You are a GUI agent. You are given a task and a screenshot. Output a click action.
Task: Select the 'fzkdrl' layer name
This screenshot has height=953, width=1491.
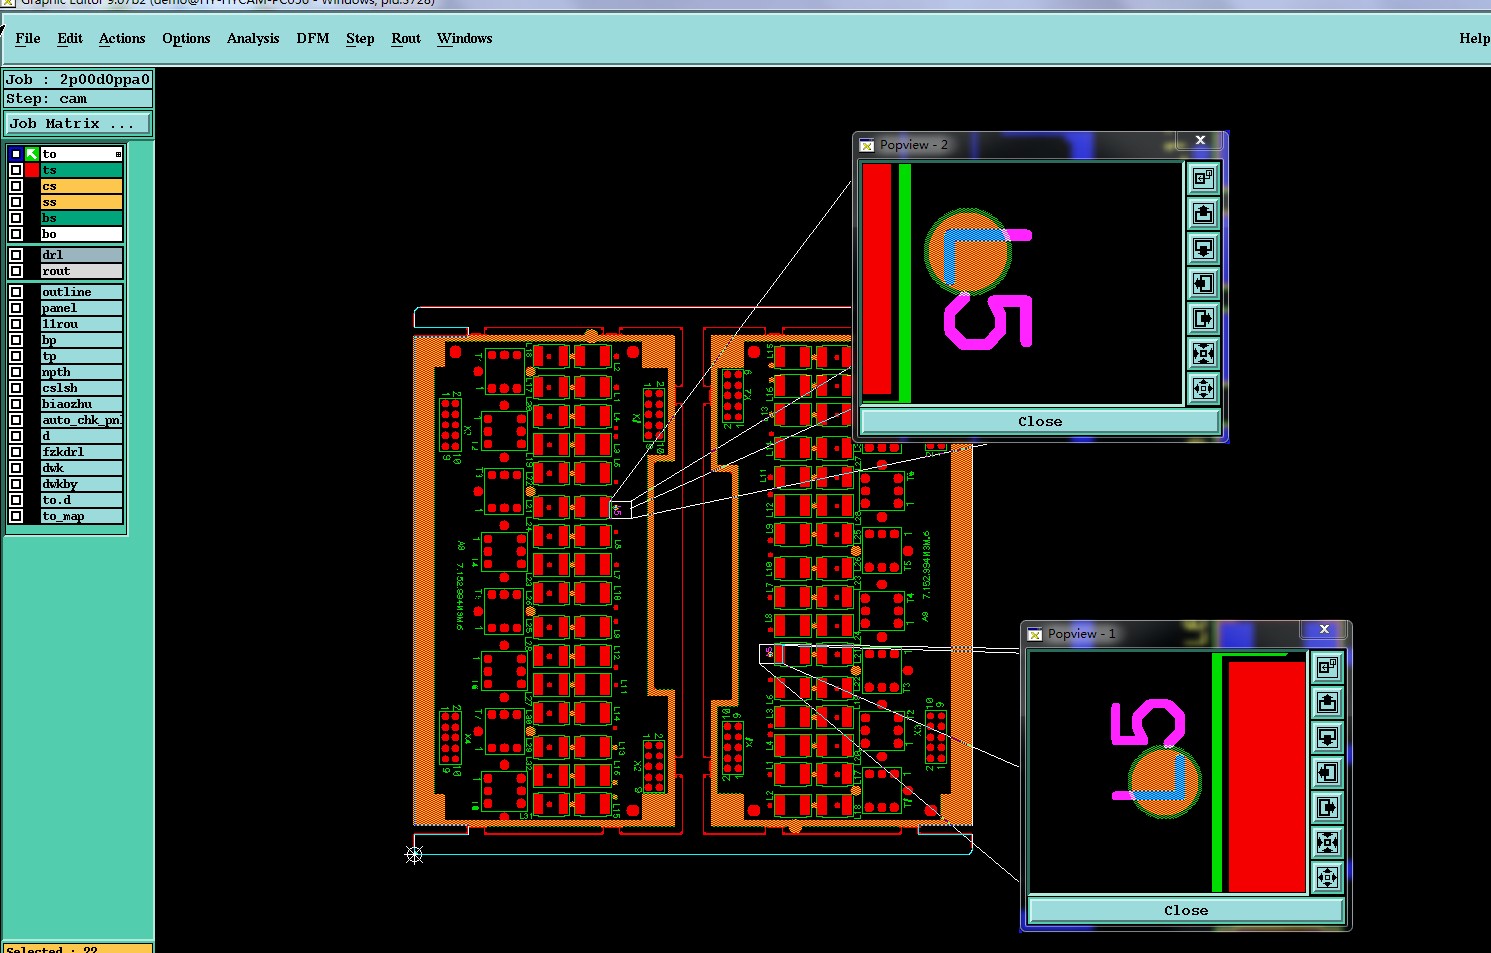click(82, 452)
